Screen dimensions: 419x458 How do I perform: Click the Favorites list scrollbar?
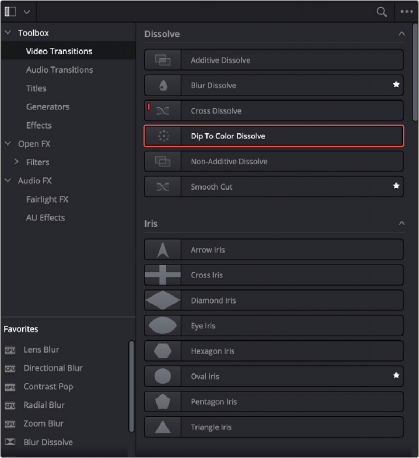pyautogui.click(x=131, y=386)
